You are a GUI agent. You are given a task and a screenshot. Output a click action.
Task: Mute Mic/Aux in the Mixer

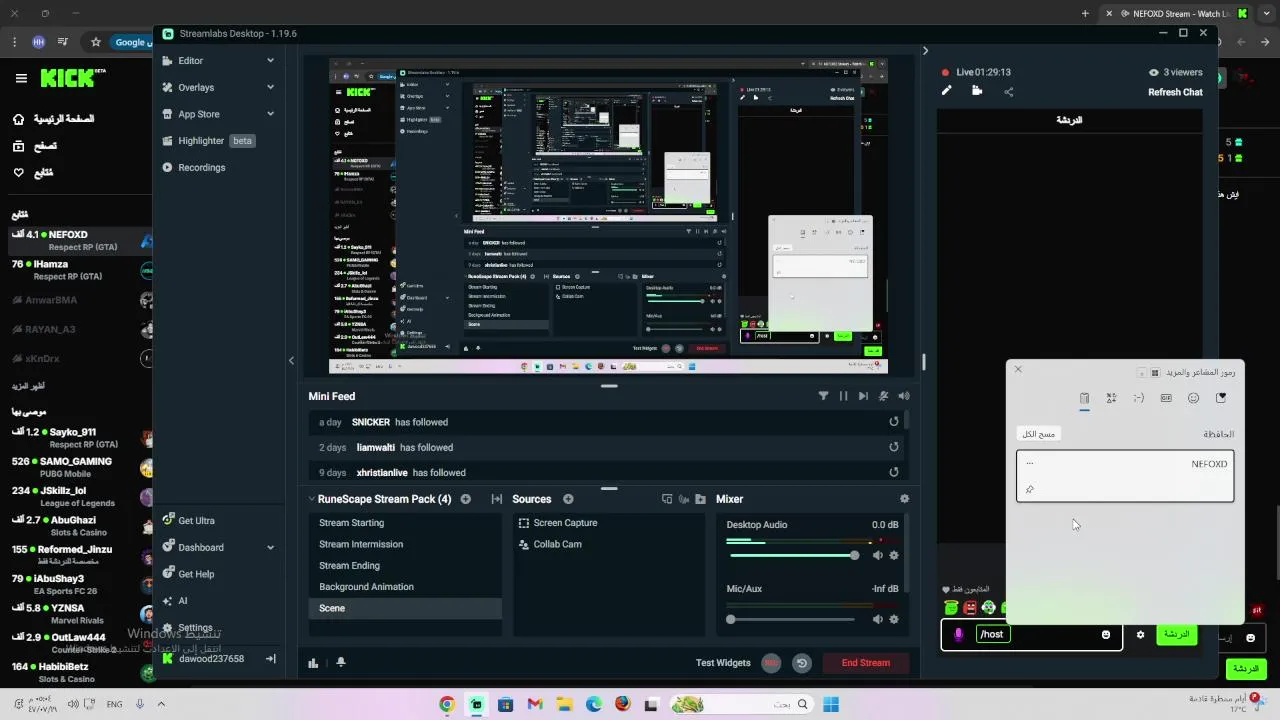coord(877,619)
